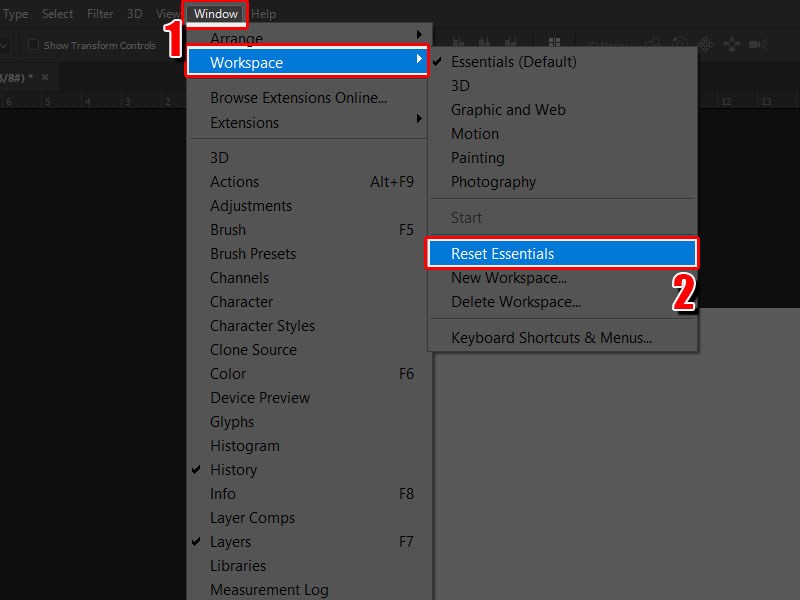
Task: Click New Workspace... option
Action: (508, 278)
